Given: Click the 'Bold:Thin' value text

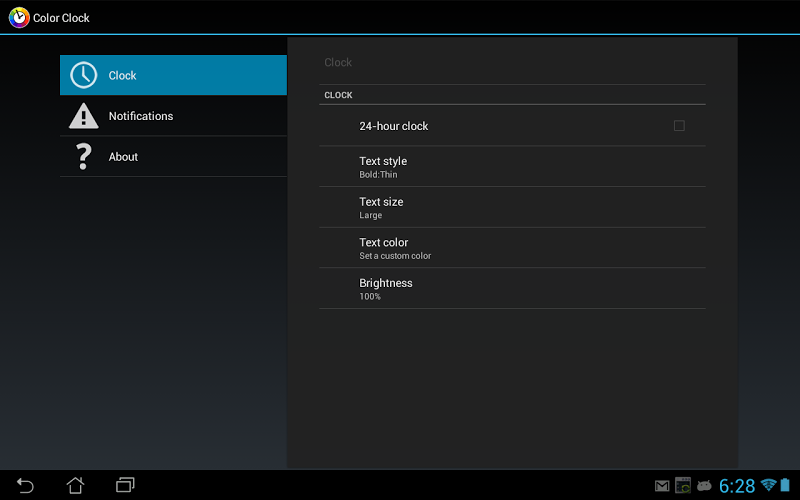Looking at the screenshot, I should tap(378, 174).
